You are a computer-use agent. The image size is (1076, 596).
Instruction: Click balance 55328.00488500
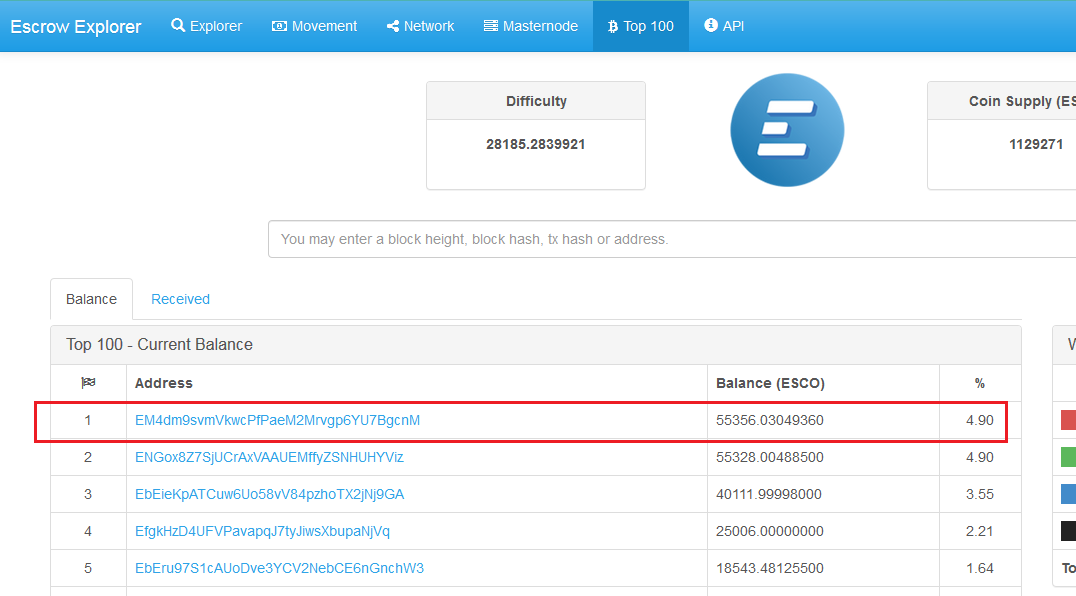pos(770,457)
